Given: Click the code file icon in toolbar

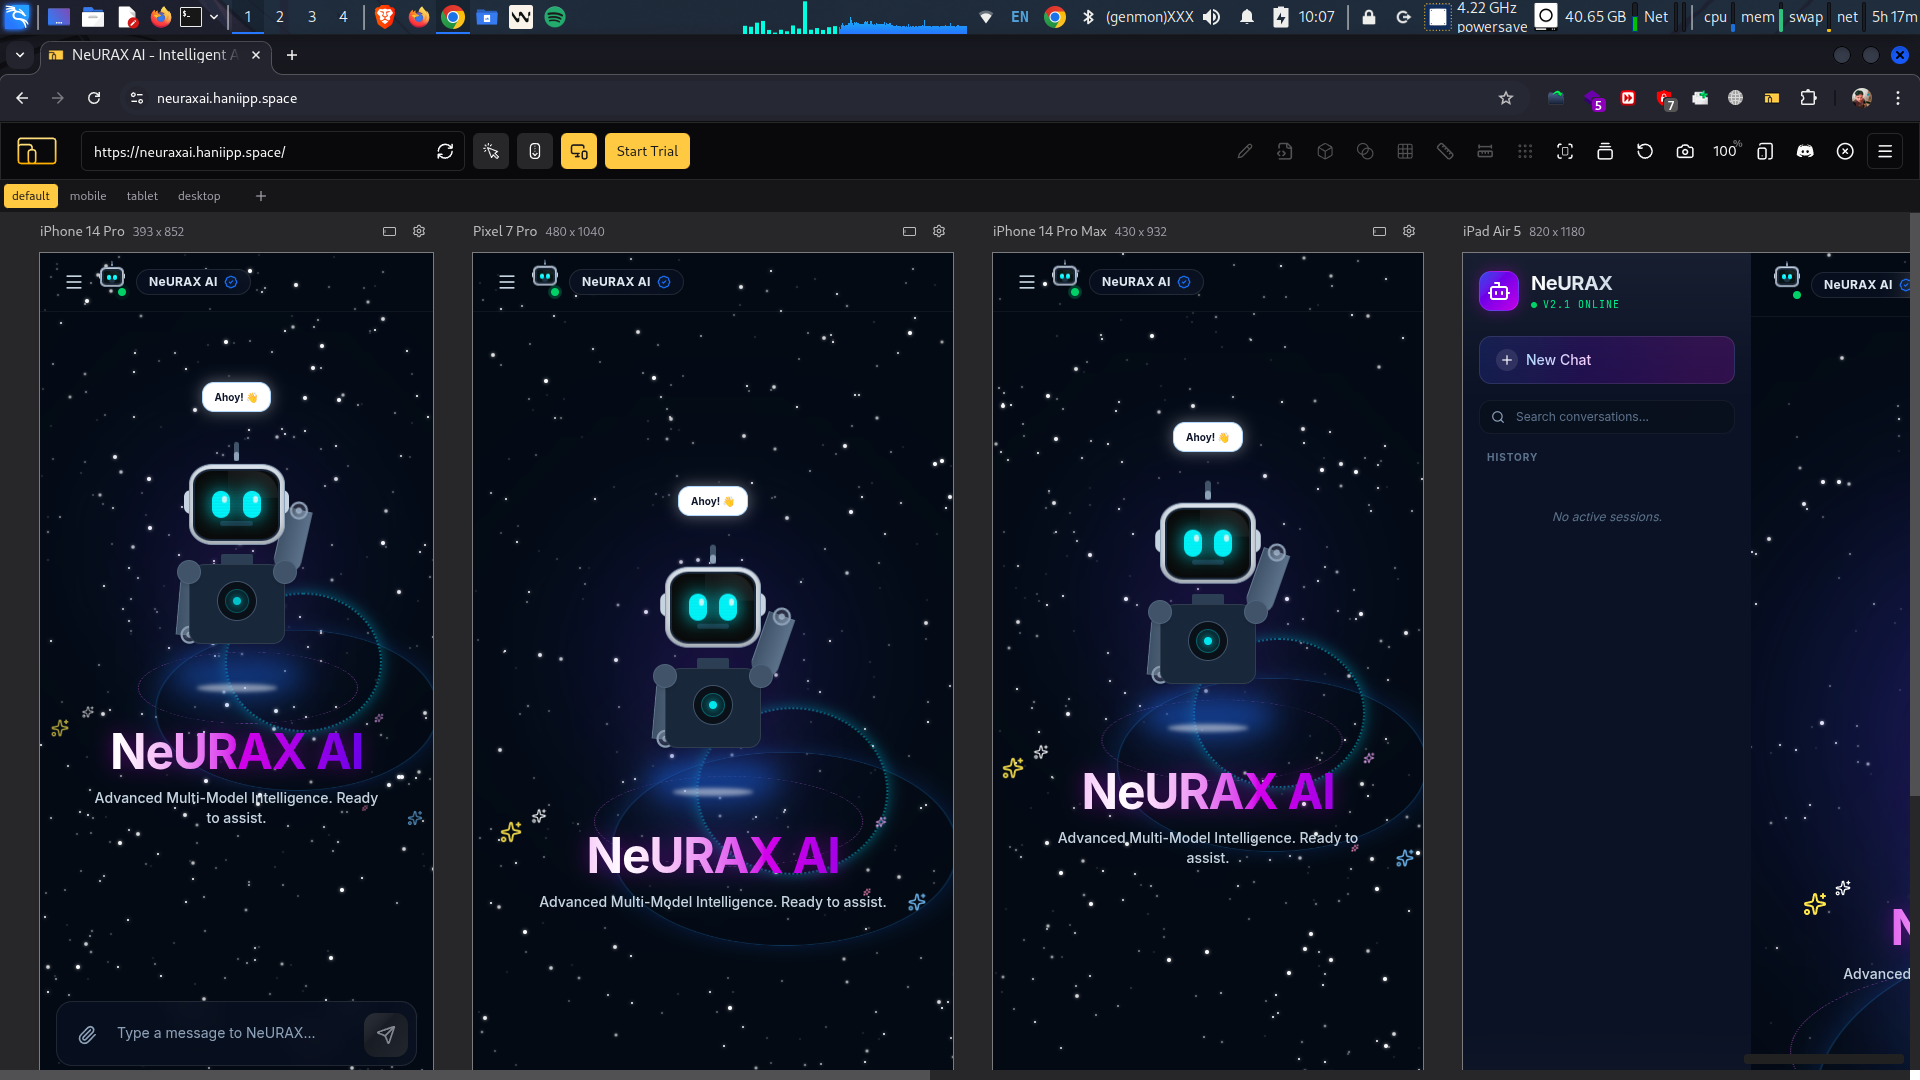Looking at the screenshot, I should click(x=1285, y=151).
